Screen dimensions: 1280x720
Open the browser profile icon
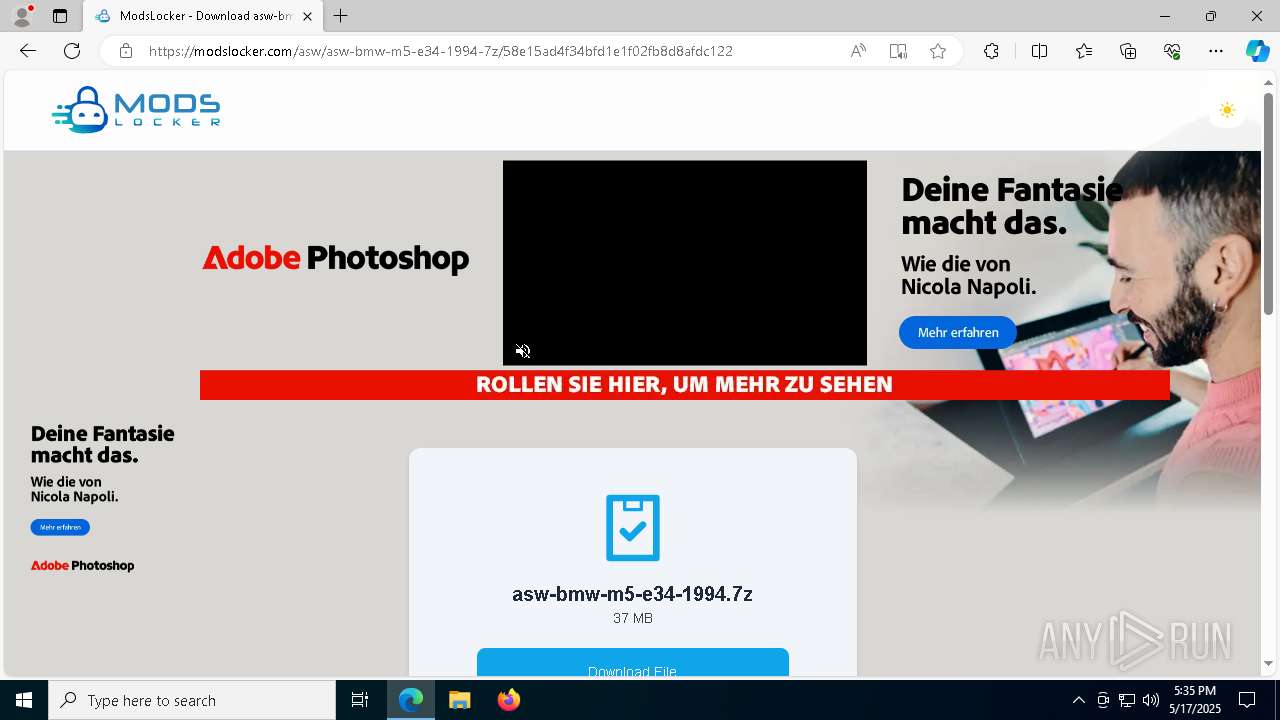(x=22, y=16)
